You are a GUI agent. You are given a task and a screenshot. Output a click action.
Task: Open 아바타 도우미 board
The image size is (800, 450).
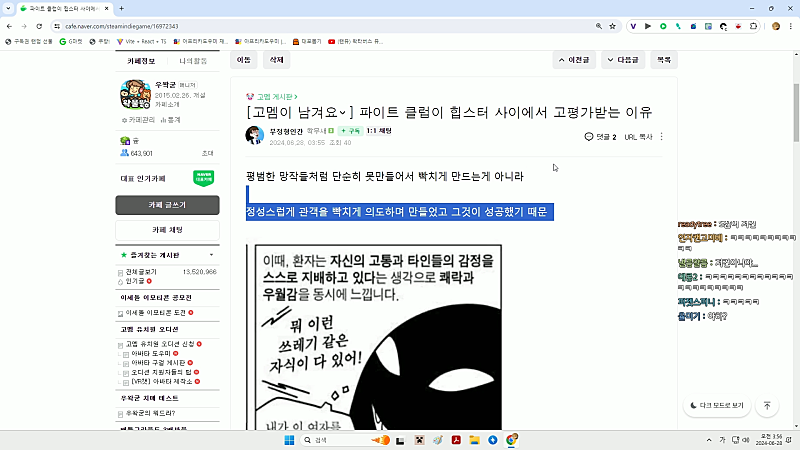151,354
